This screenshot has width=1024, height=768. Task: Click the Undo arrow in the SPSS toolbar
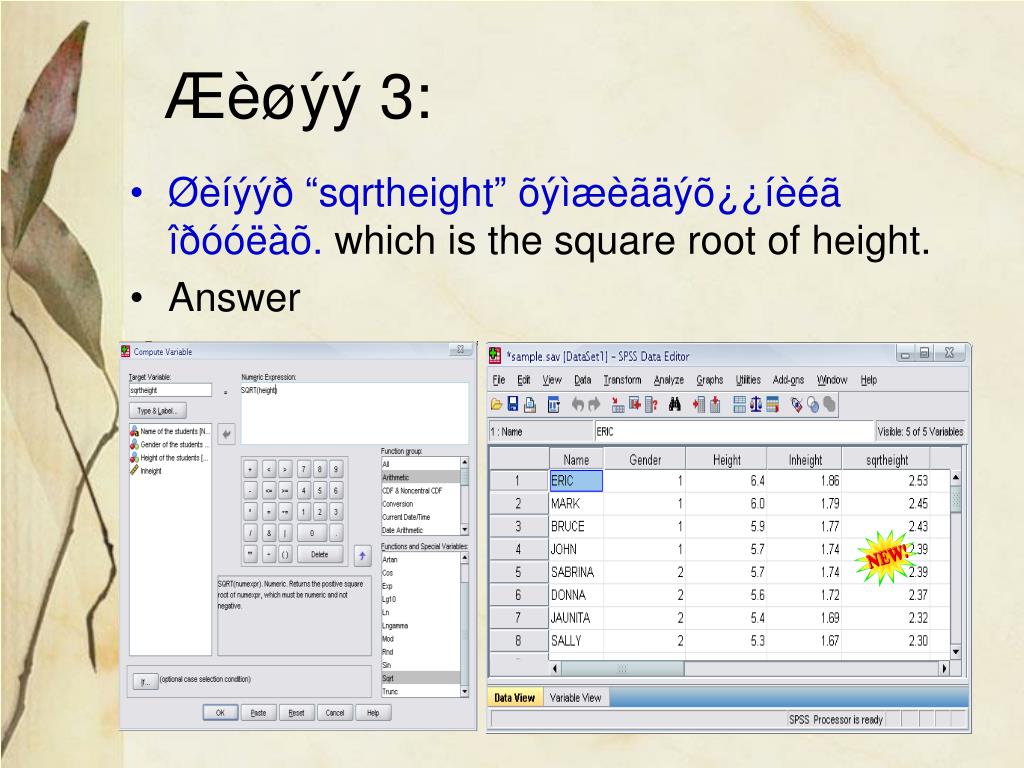point(578,405)
